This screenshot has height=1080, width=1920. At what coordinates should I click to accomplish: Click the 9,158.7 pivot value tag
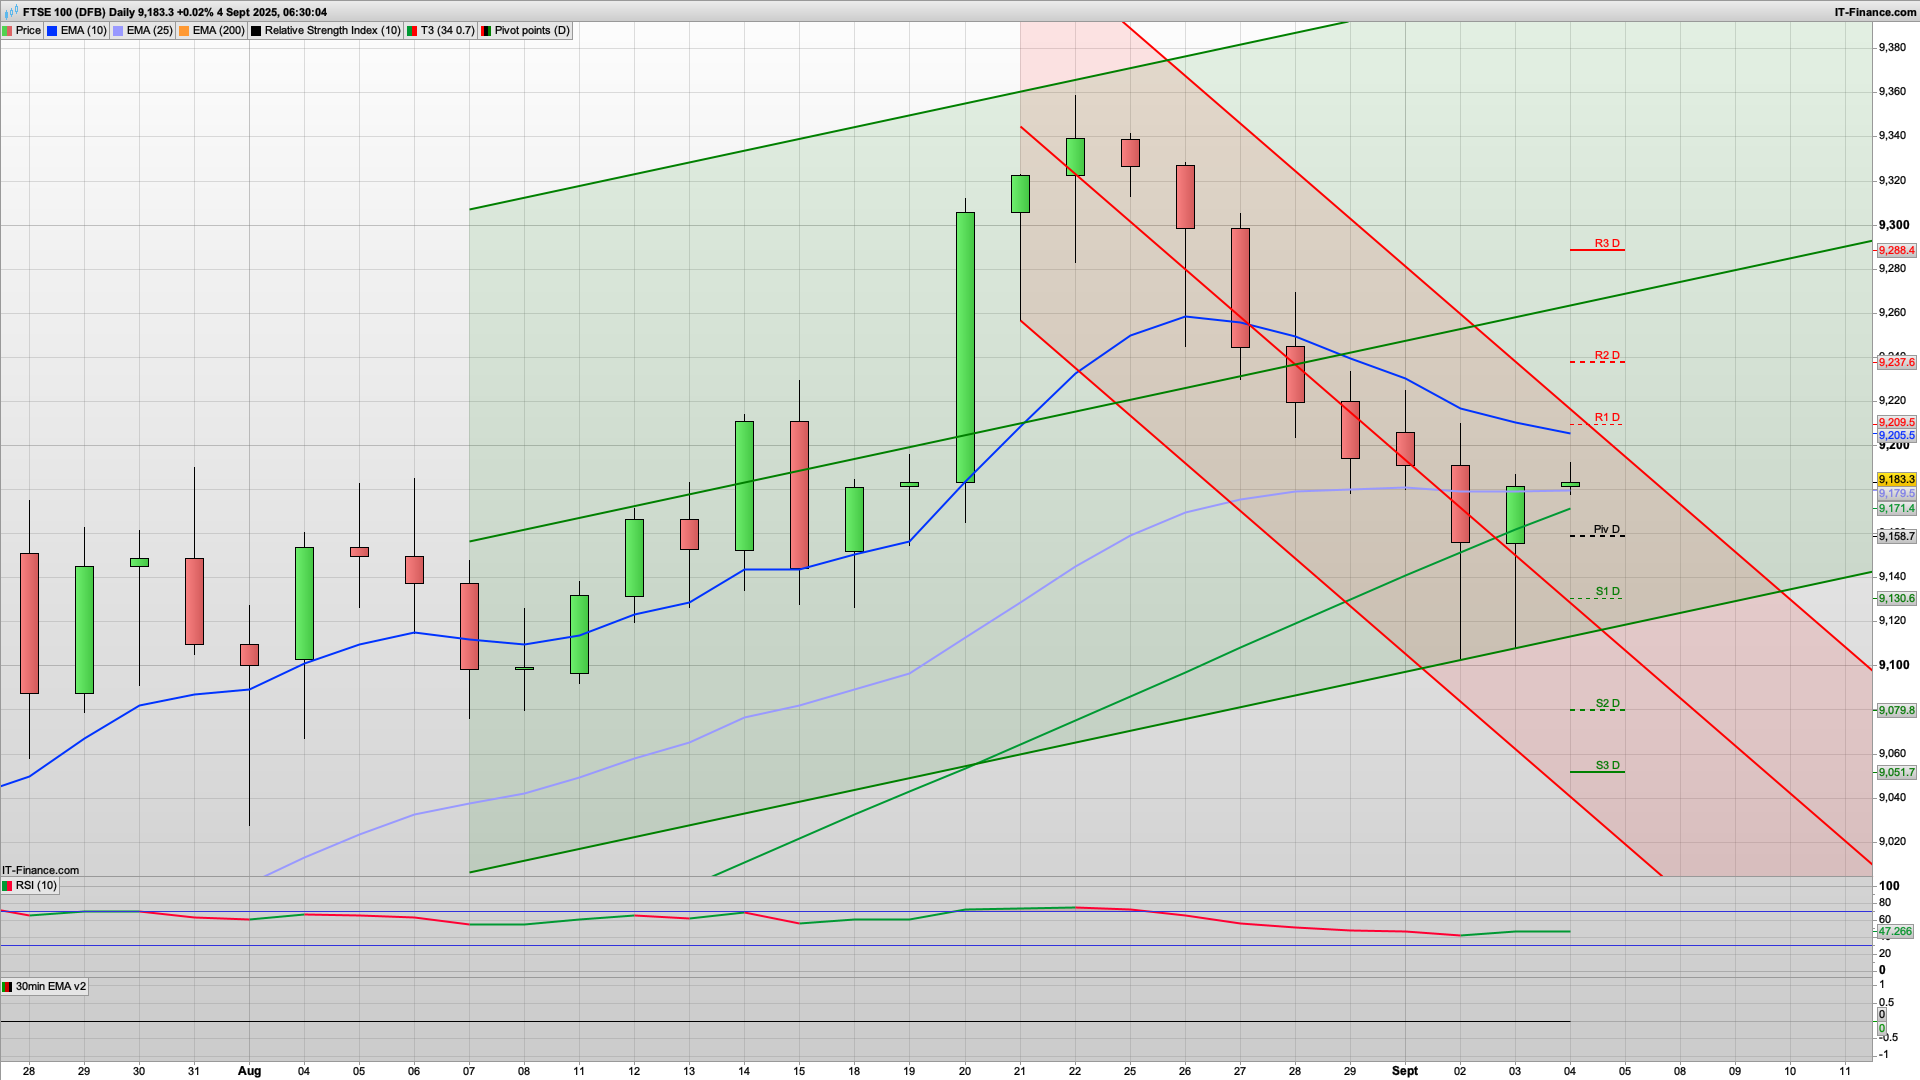(x=1896, y=537)
